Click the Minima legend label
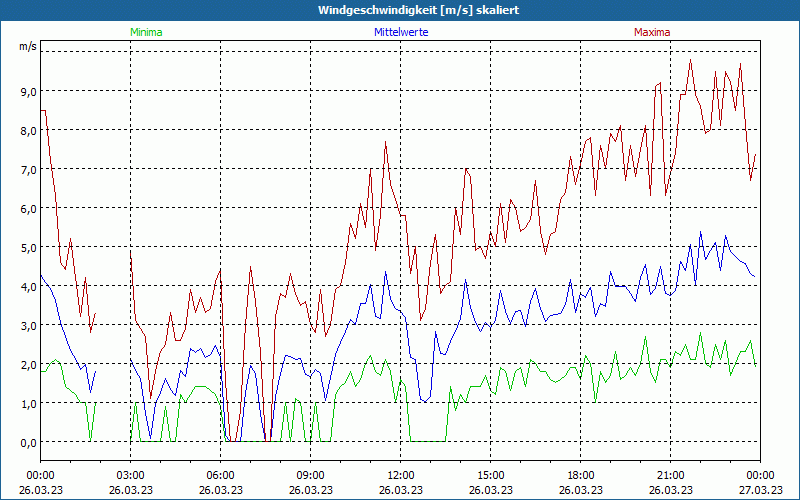 coord(146,32)
